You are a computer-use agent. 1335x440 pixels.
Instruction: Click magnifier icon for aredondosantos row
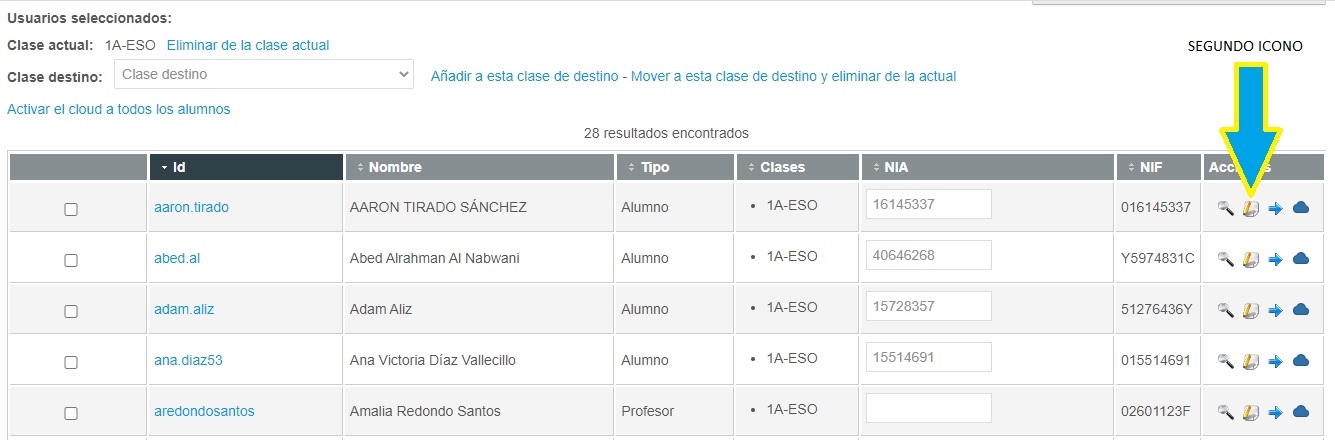click(x=1224, y=411)
